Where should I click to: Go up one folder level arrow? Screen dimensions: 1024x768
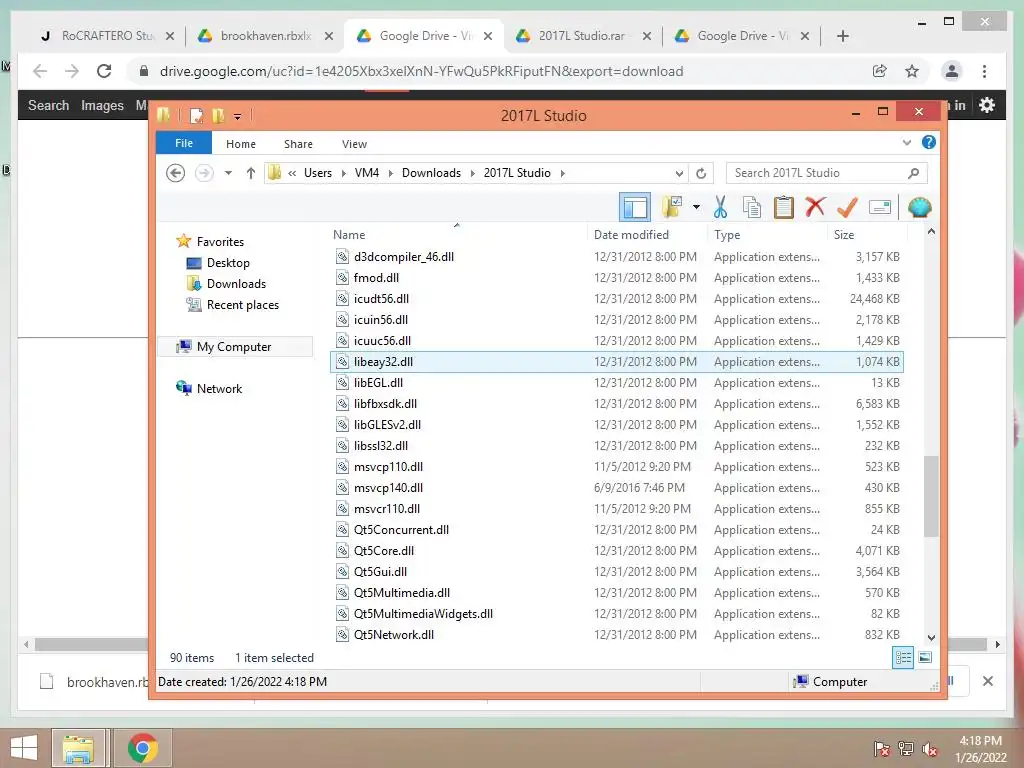pos(251,173)
